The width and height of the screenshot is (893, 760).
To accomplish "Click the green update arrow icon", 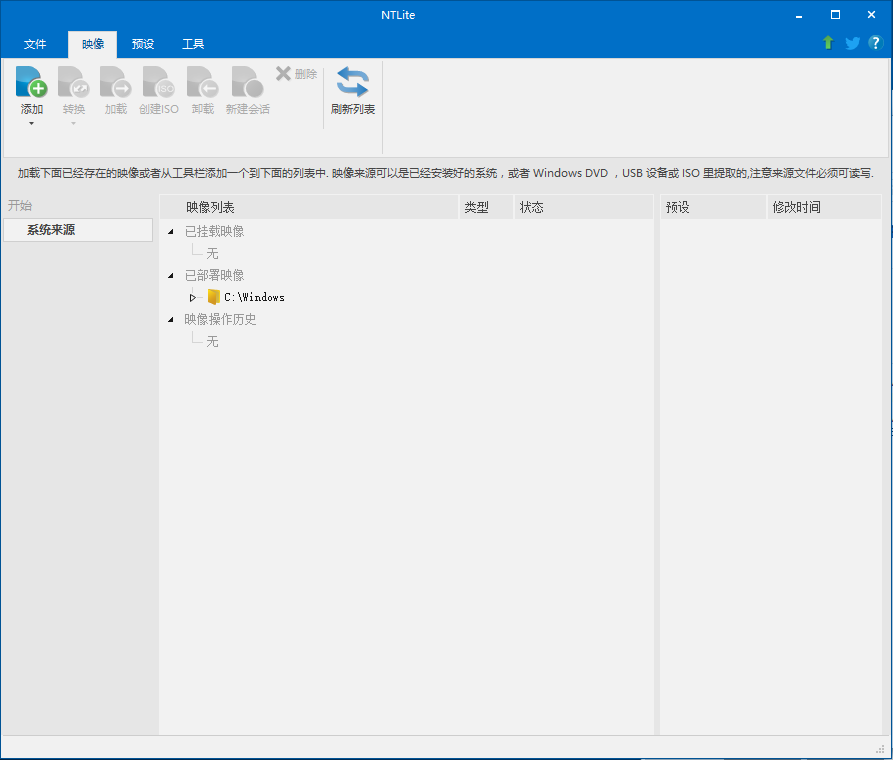I will coord(828,43).
